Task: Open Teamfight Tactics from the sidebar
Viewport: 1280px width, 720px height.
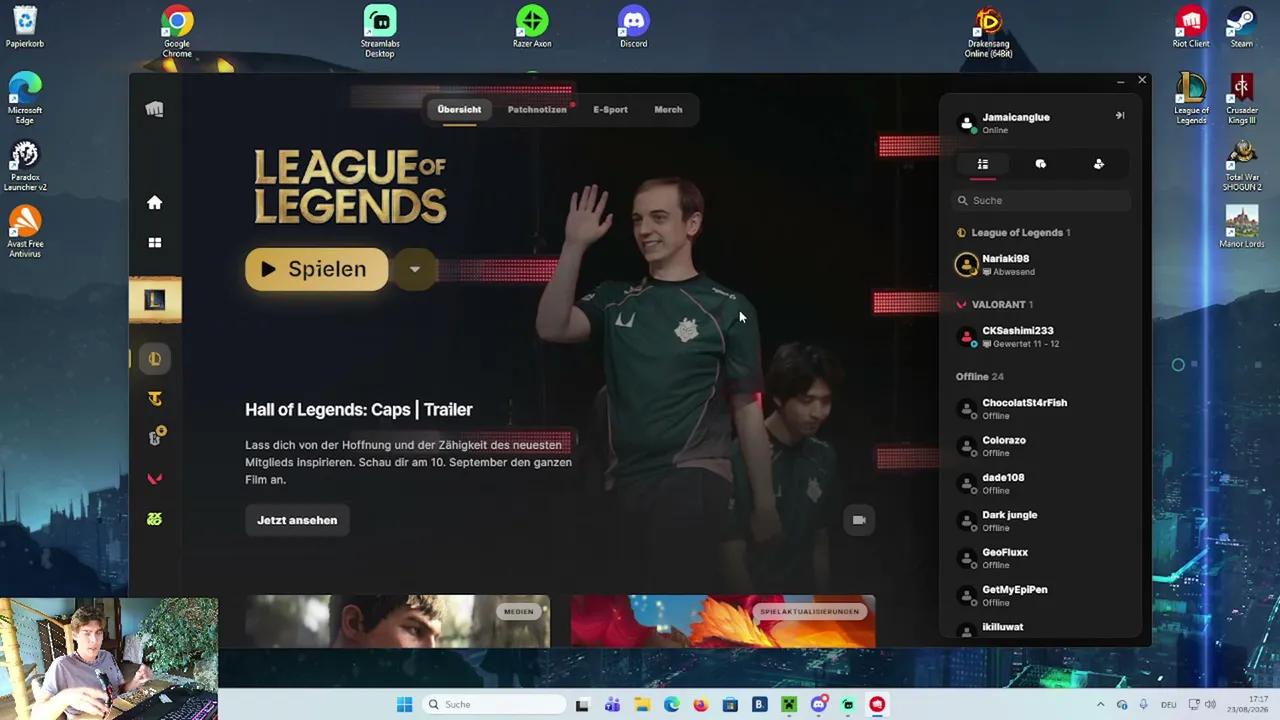Action: click(x=154, y=399)
